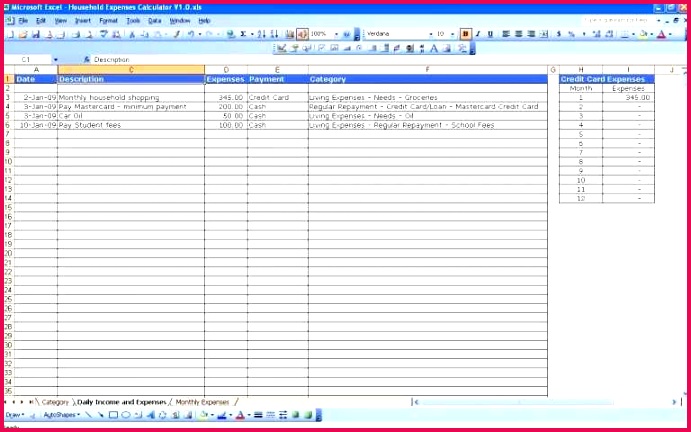Screen dimensions: 691x432
Task: Select column D header
Action: pos(226,70)
